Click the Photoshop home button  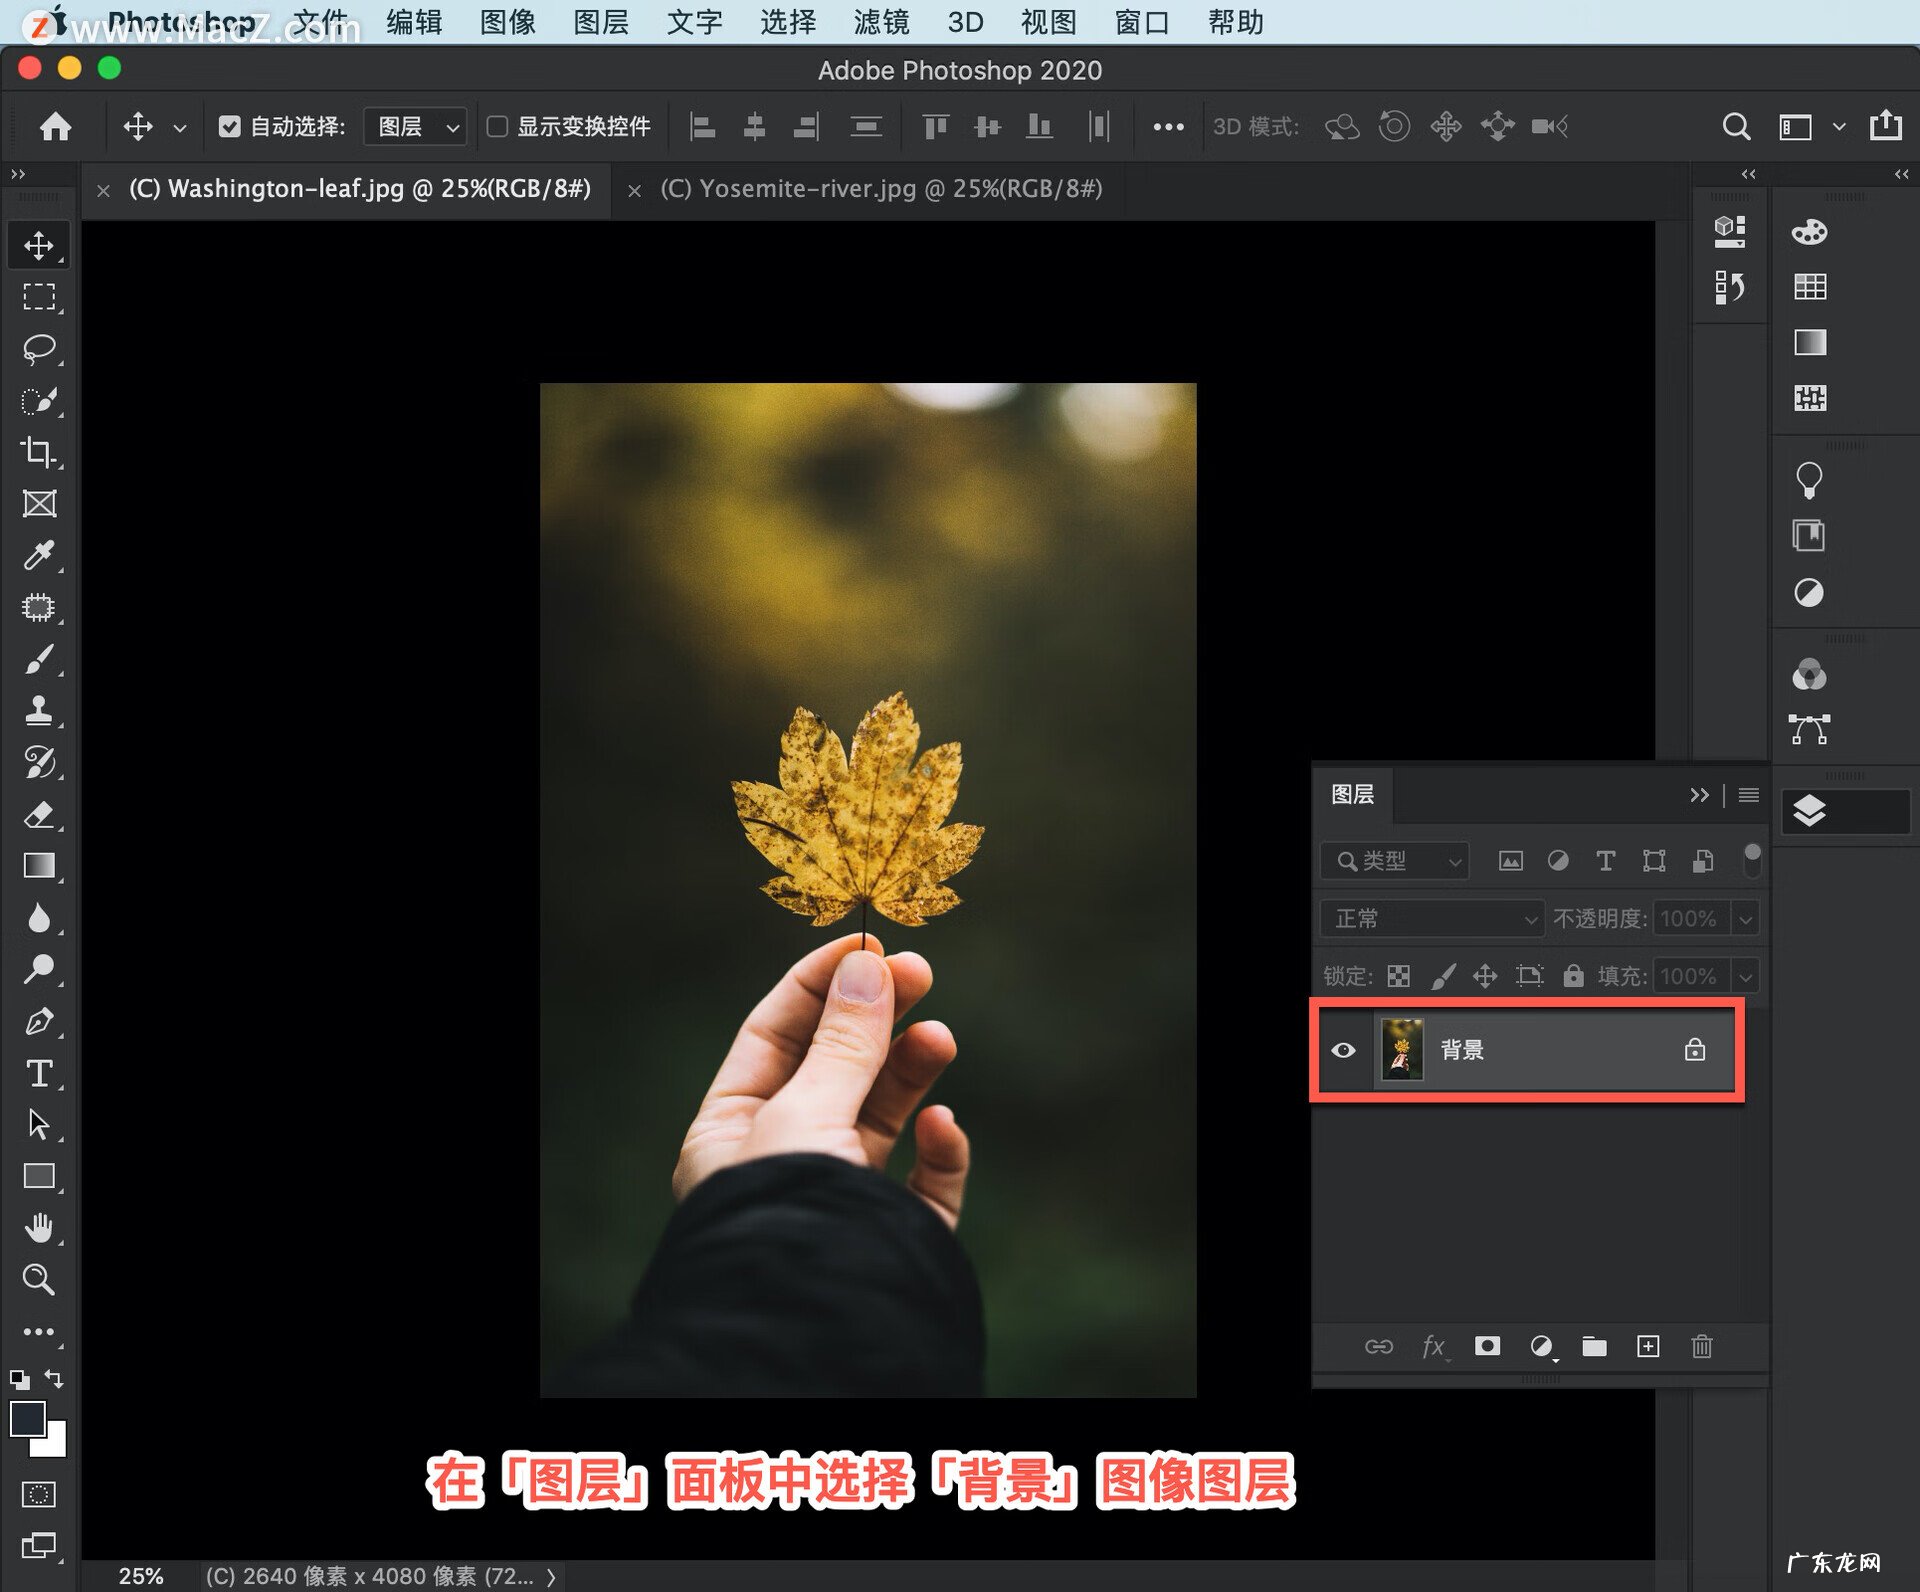click(55, 126)
